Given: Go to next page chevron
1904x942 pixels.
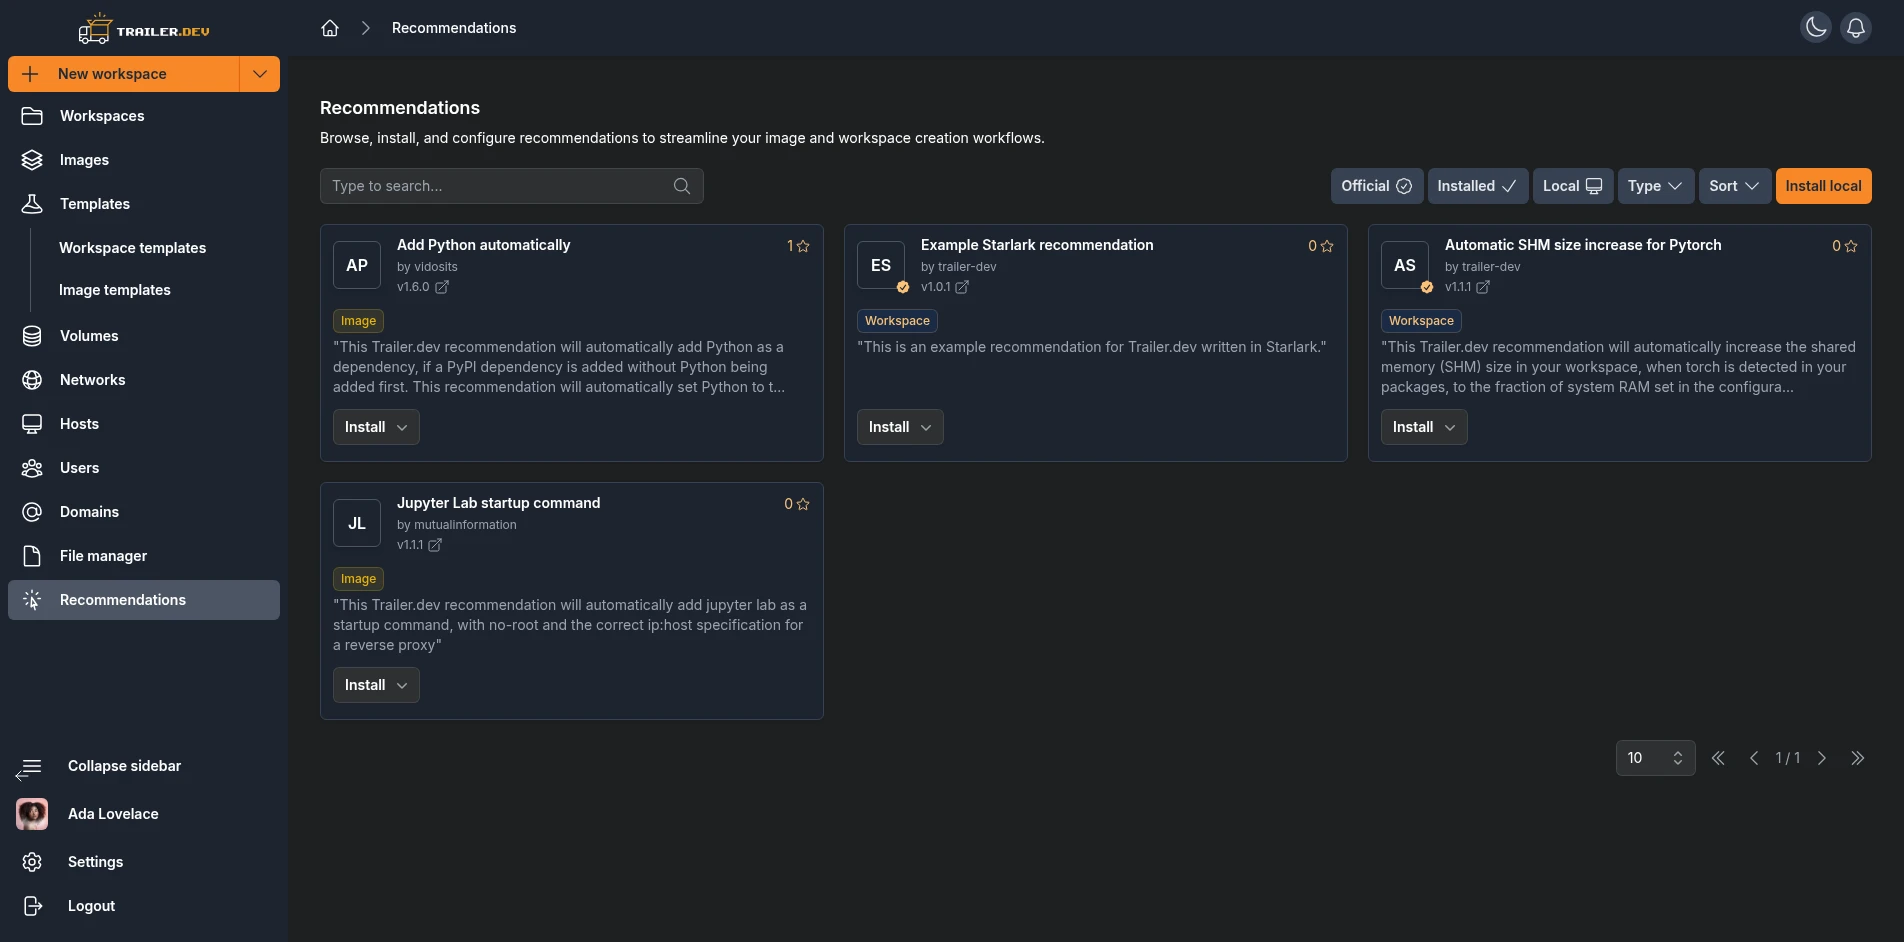Looking at the screenshot, I should [x=1822, y=758].
